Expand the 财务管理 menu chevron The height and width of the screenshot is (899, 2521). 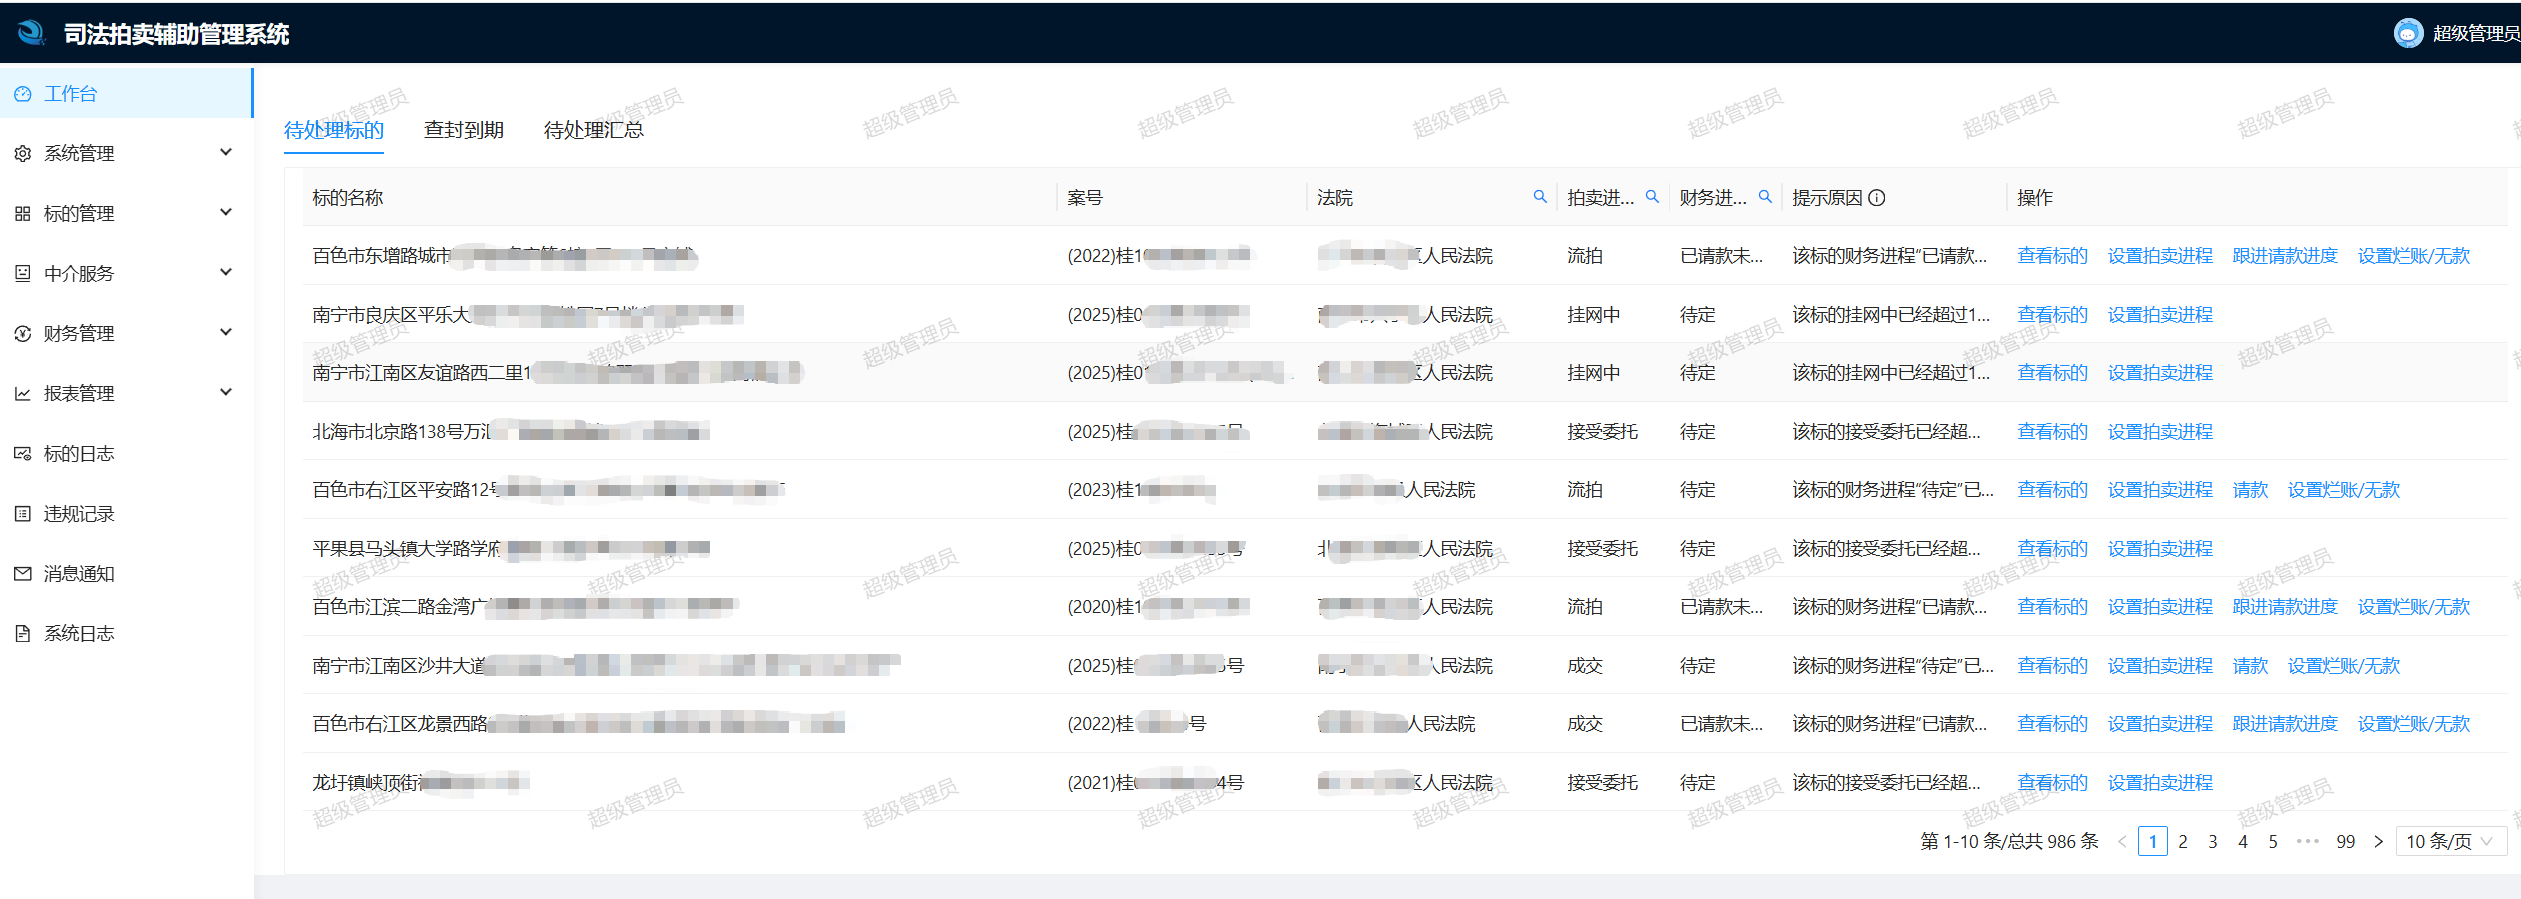coord(226,332)
